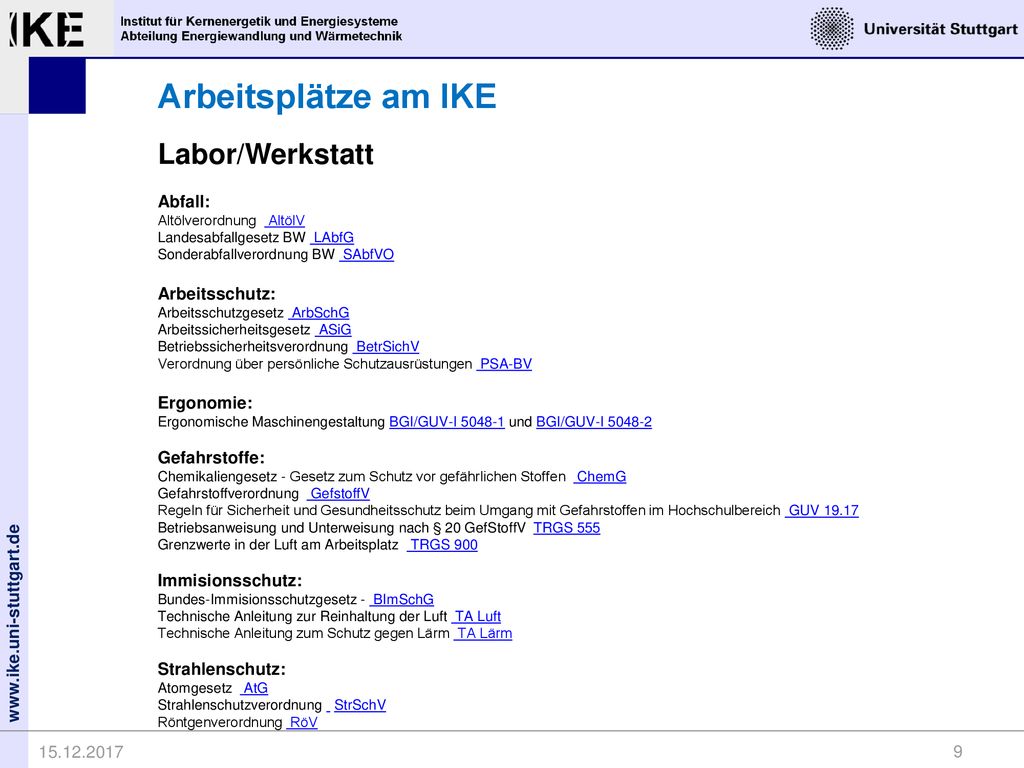
Task: Open the PSA-BV link
Action: (x=504, y=364)
